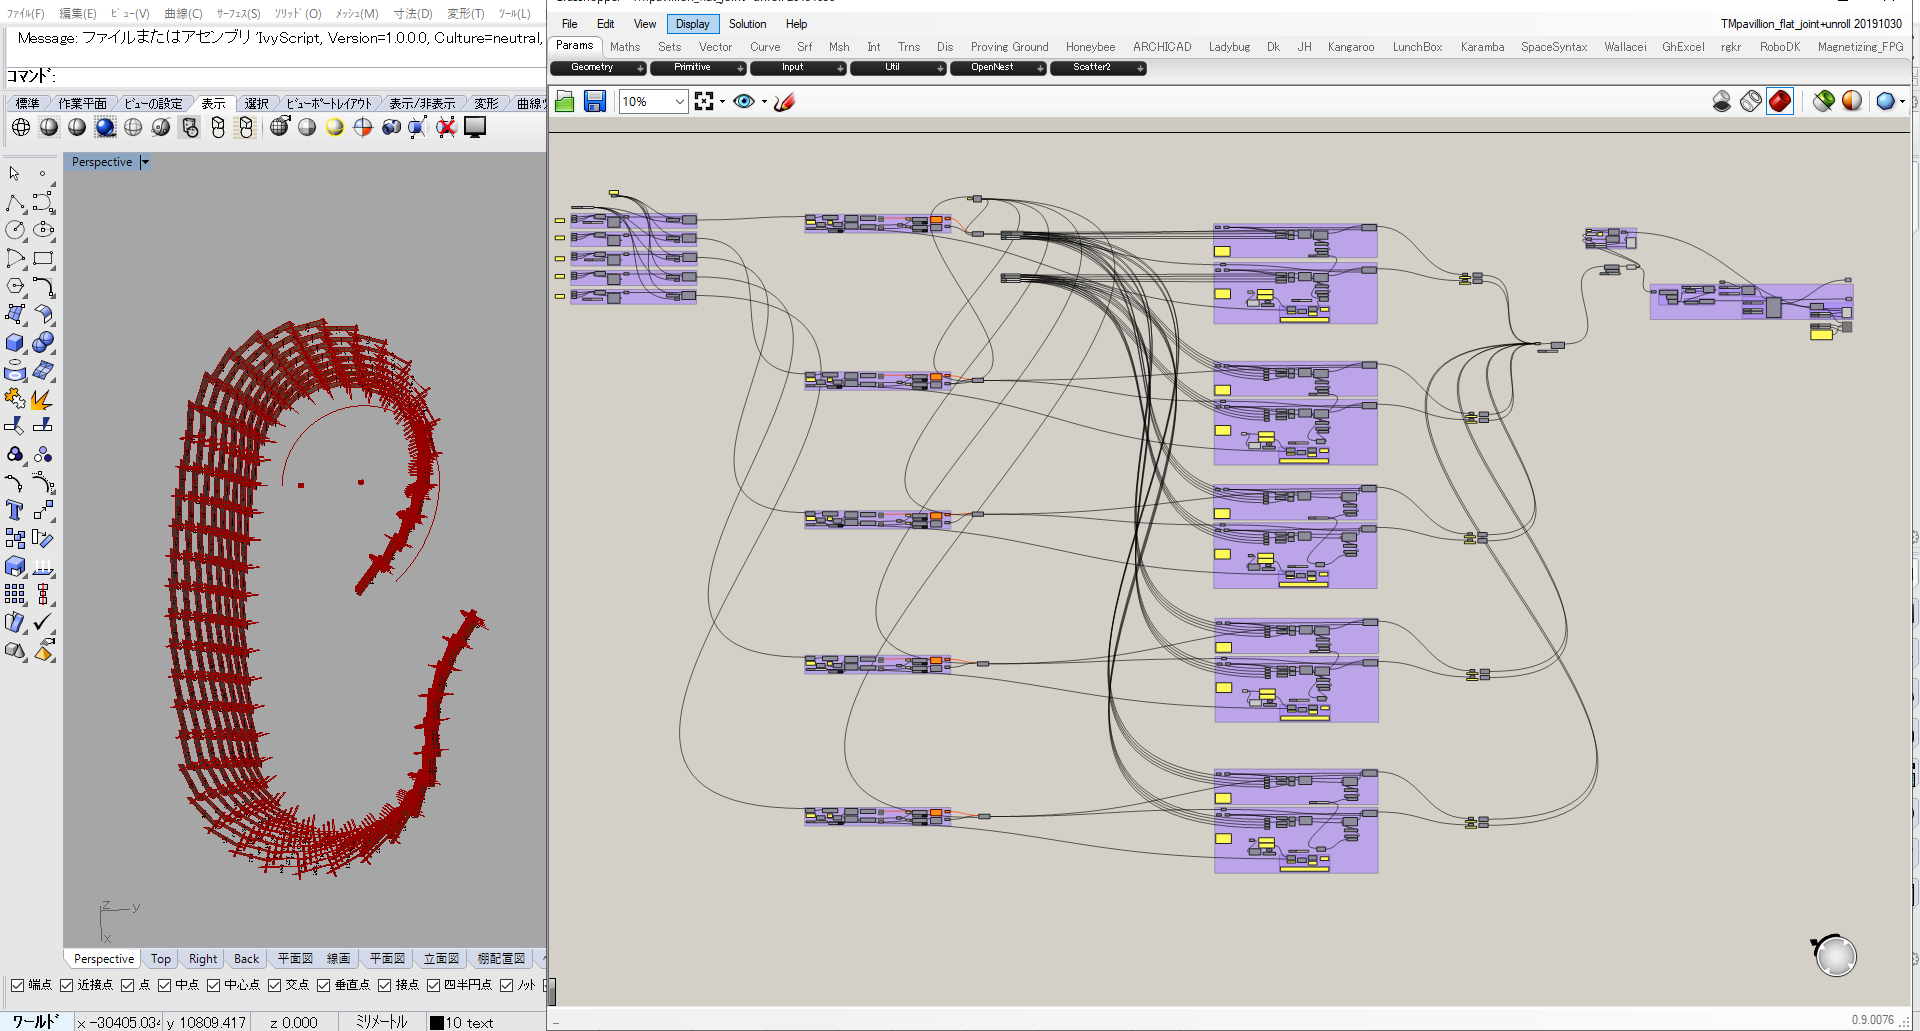Image resolution: width=1920 pixels, height=1031 pixels.
Task: Toggle the 中点 osnap checkbox
Action: [x=164, y=985]
